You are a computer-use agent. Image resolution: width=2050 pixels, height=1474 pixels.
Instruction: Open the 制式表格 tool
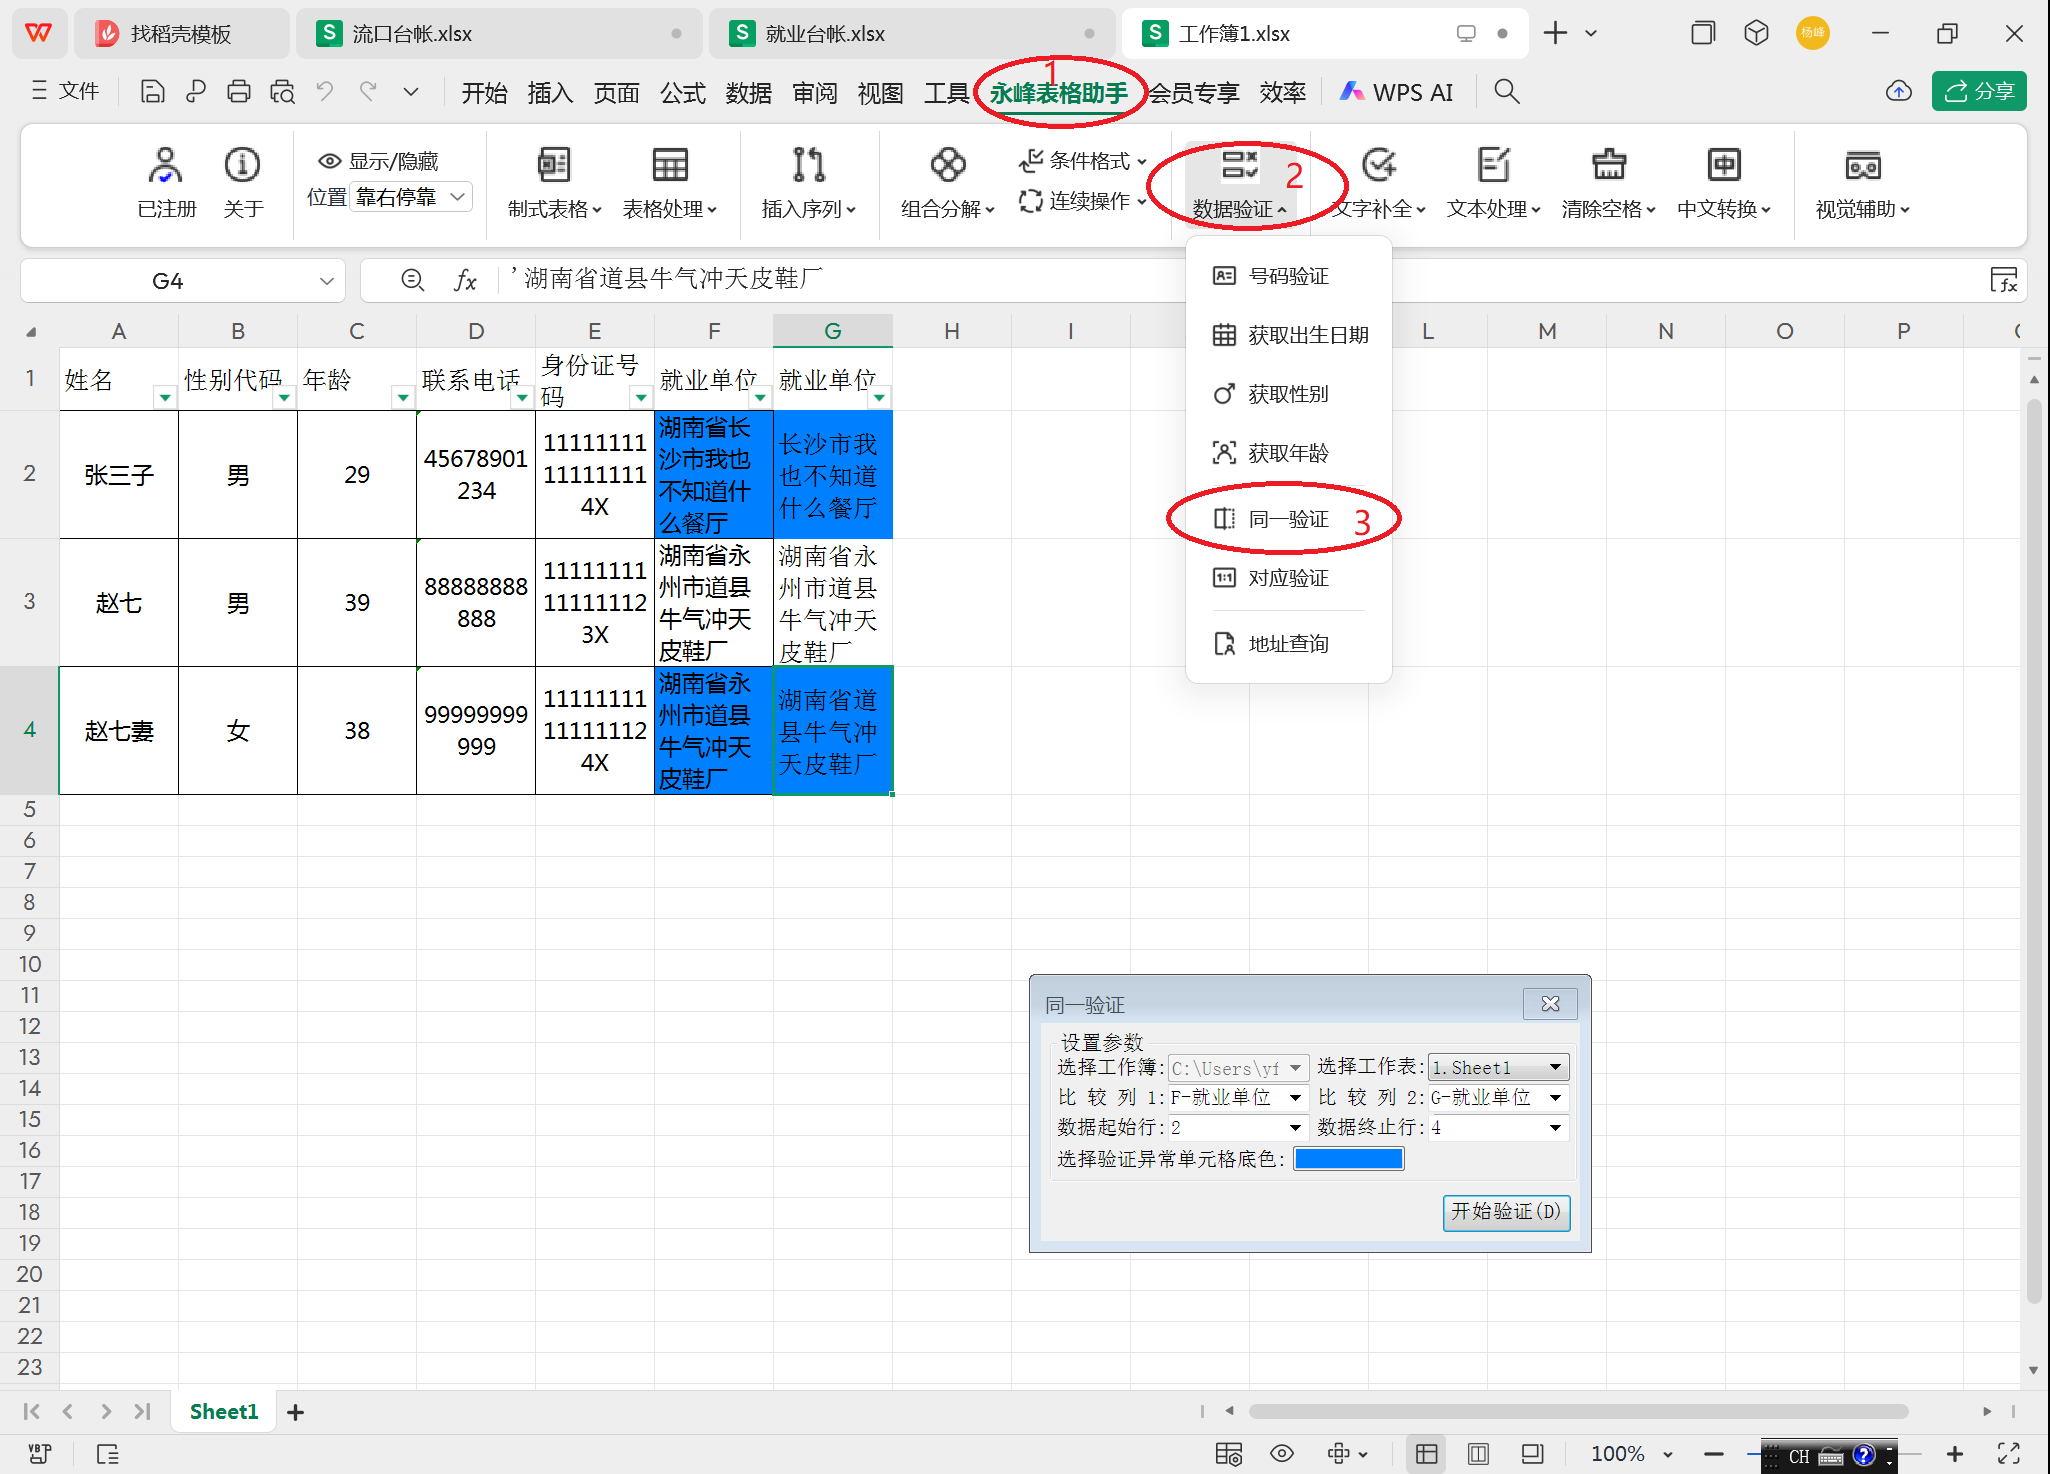coord(551,185)
